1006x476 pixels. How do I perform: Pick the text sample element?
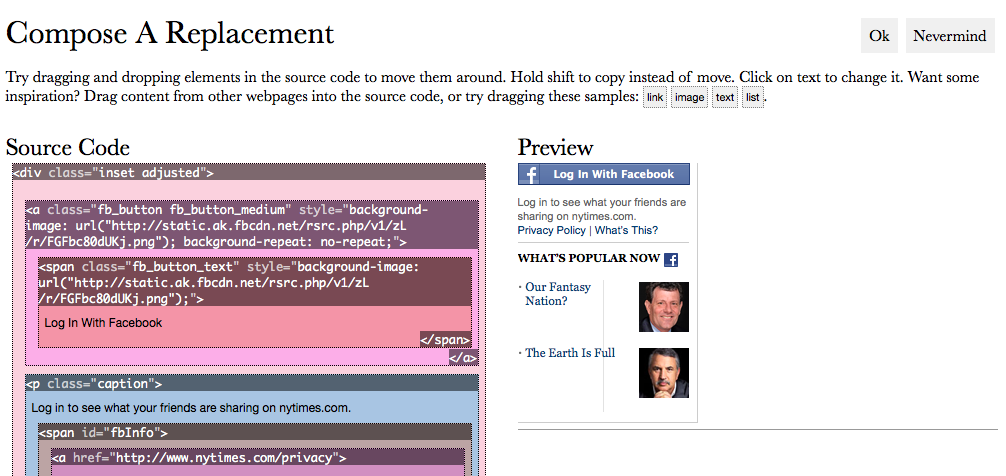[x=725, y=98]
